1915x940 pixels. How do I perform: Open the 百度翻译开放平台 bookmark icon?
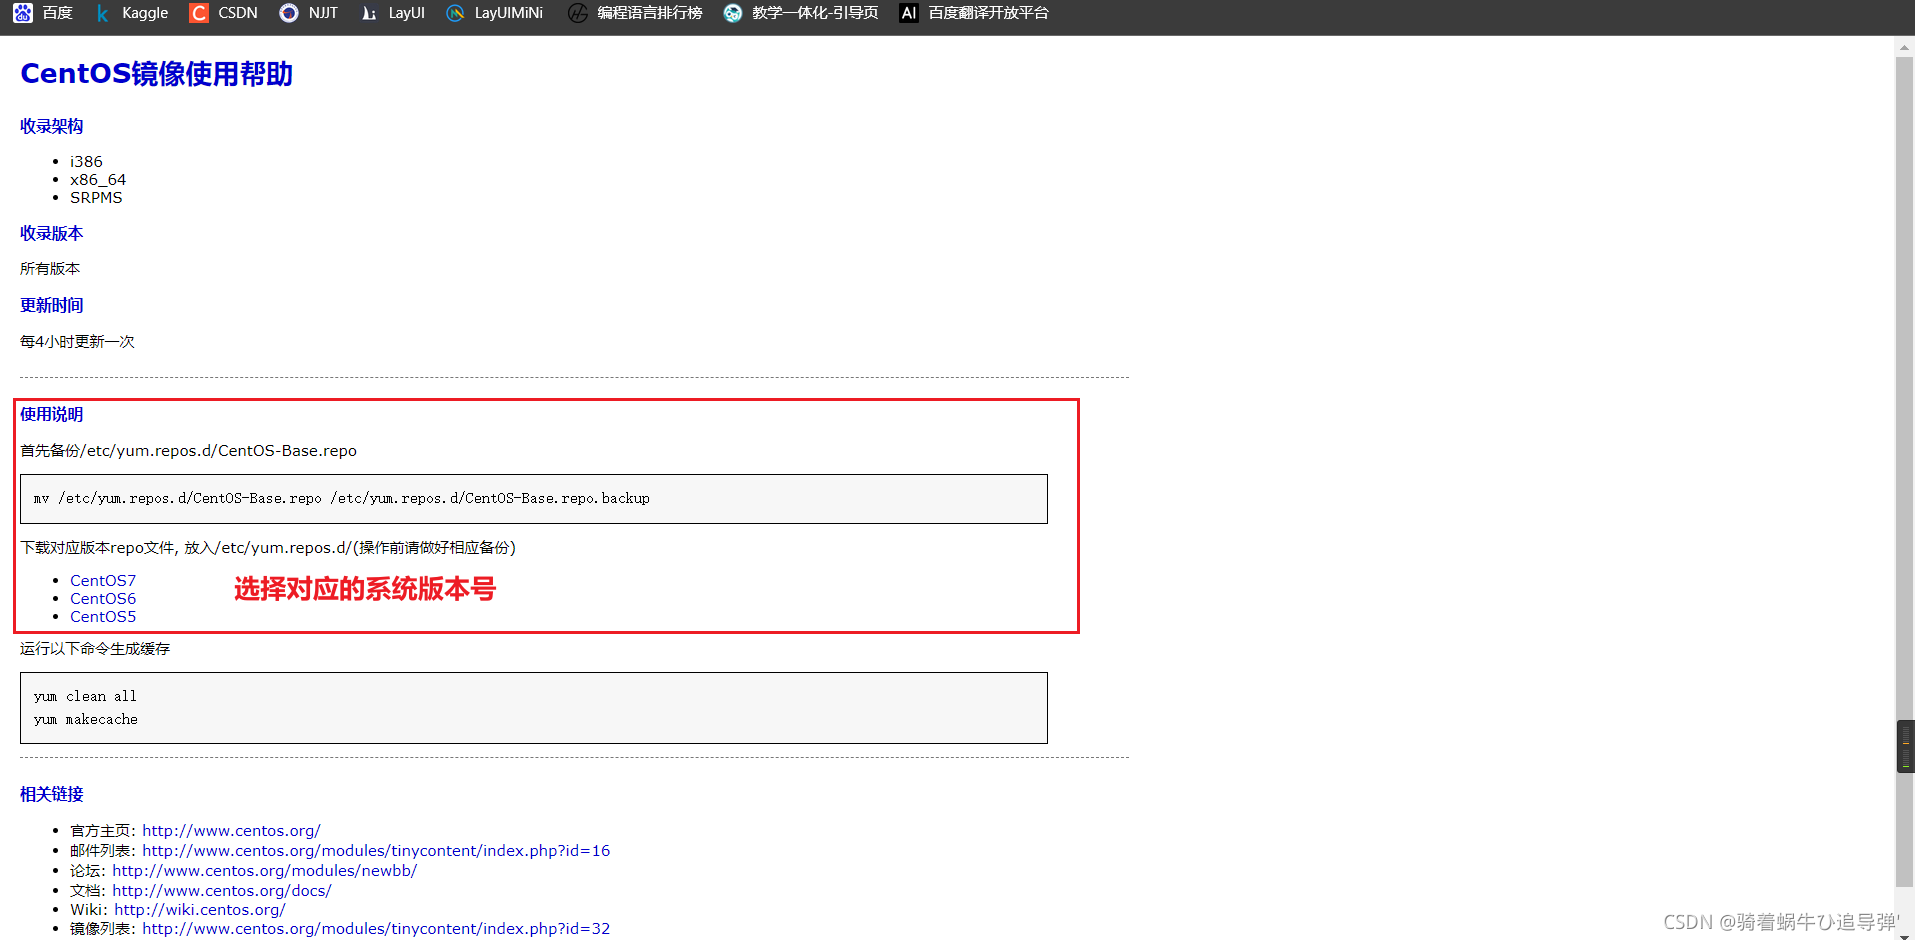909,13
